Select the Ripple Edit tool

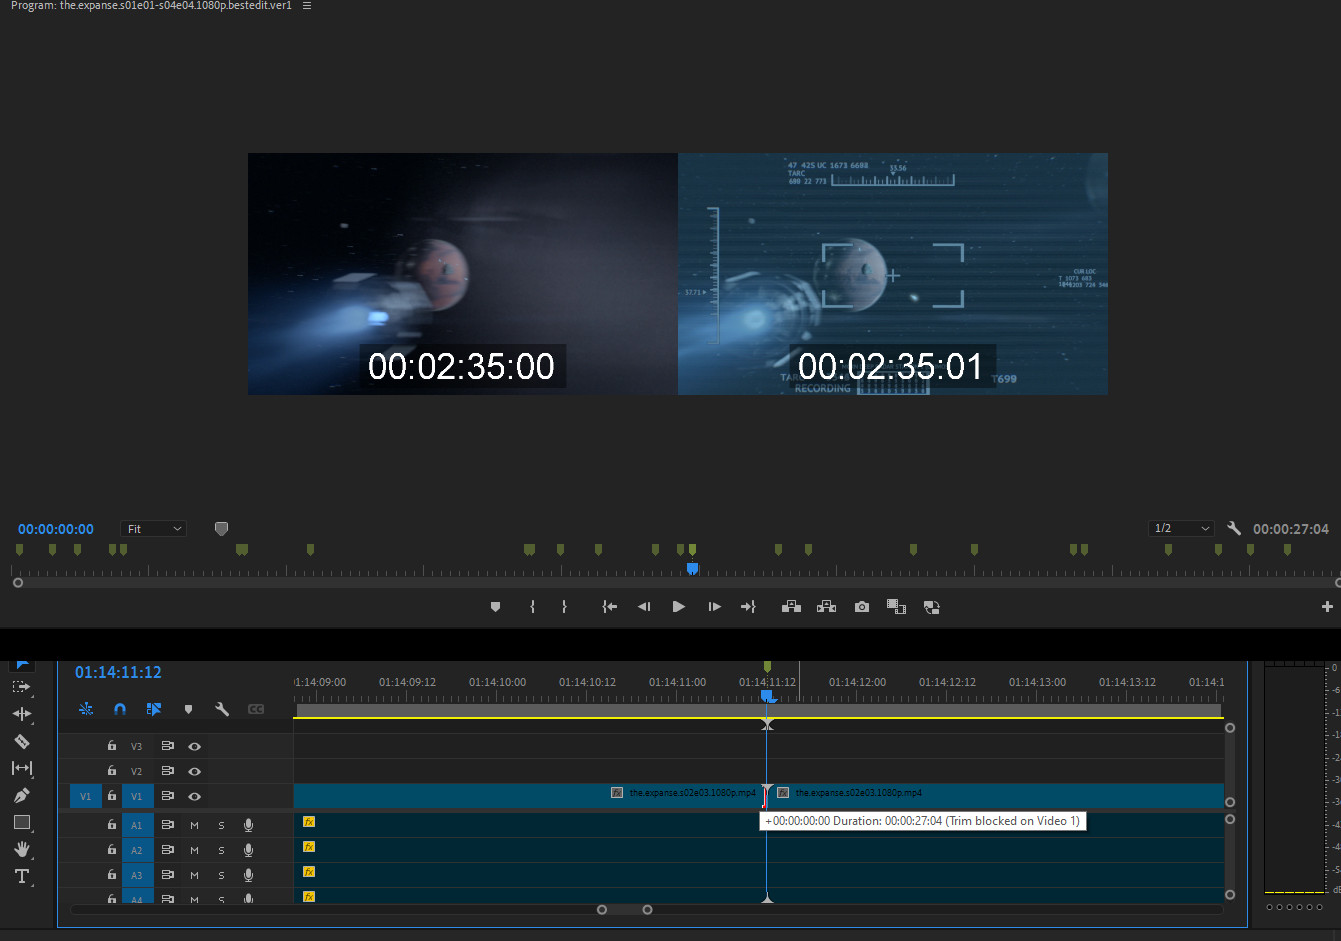tap(21, 714)
